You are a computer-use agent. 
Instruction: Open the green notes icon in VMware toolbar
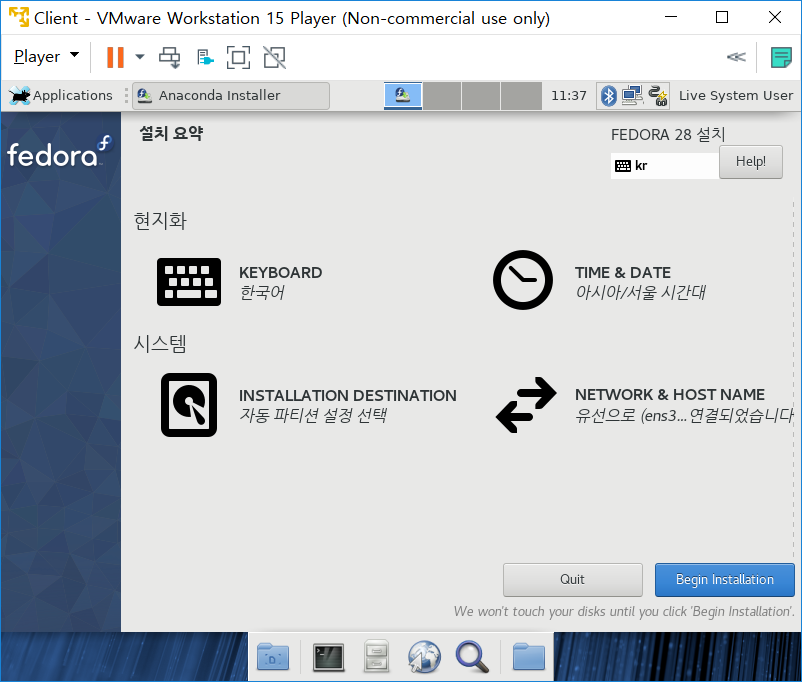pos(781,57)
